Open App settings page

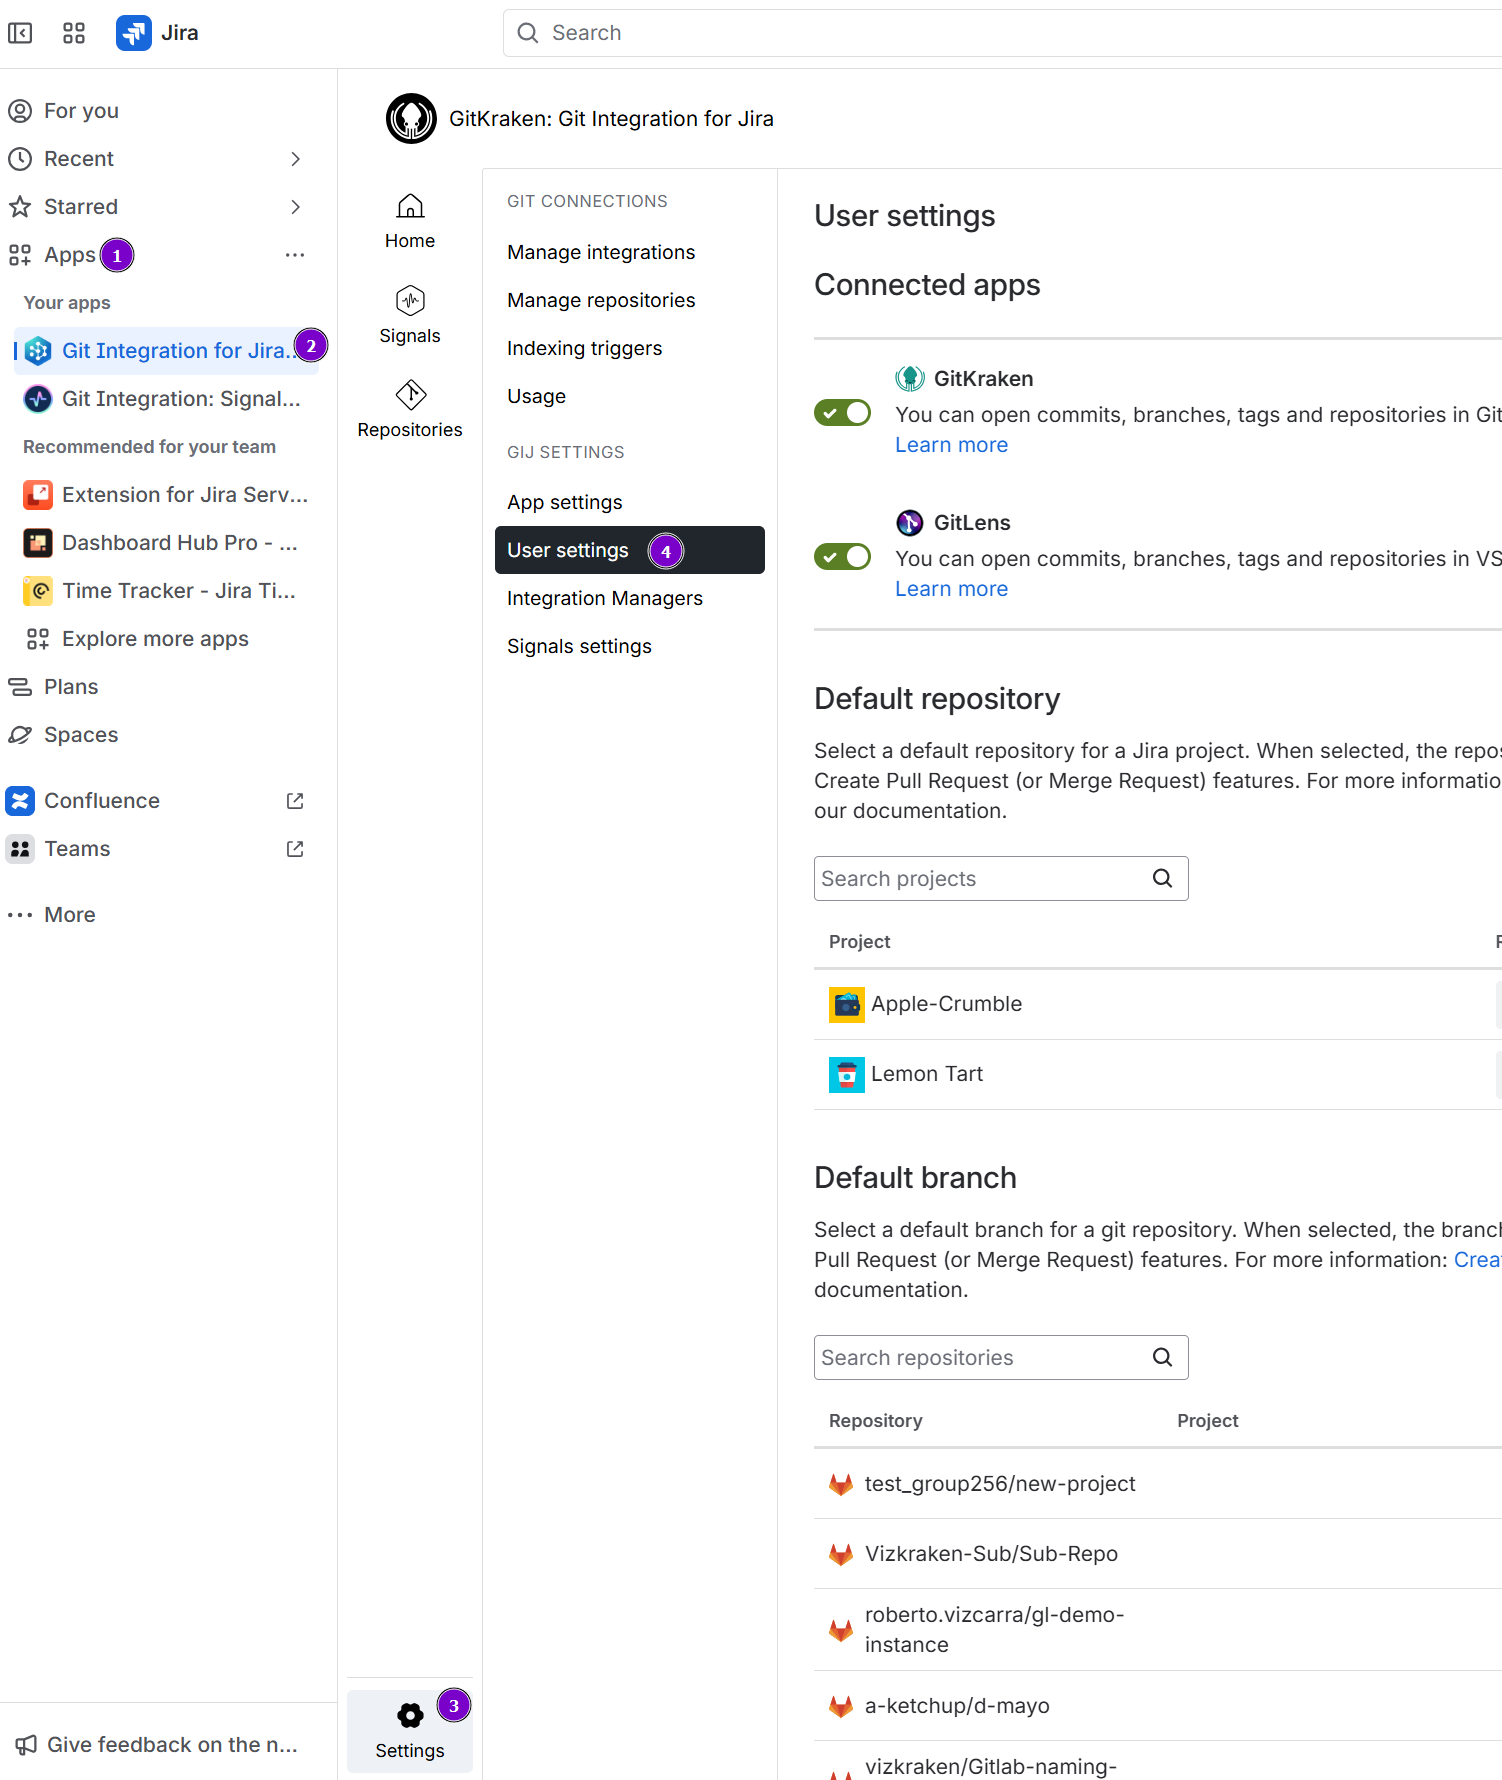coord(565,502)
